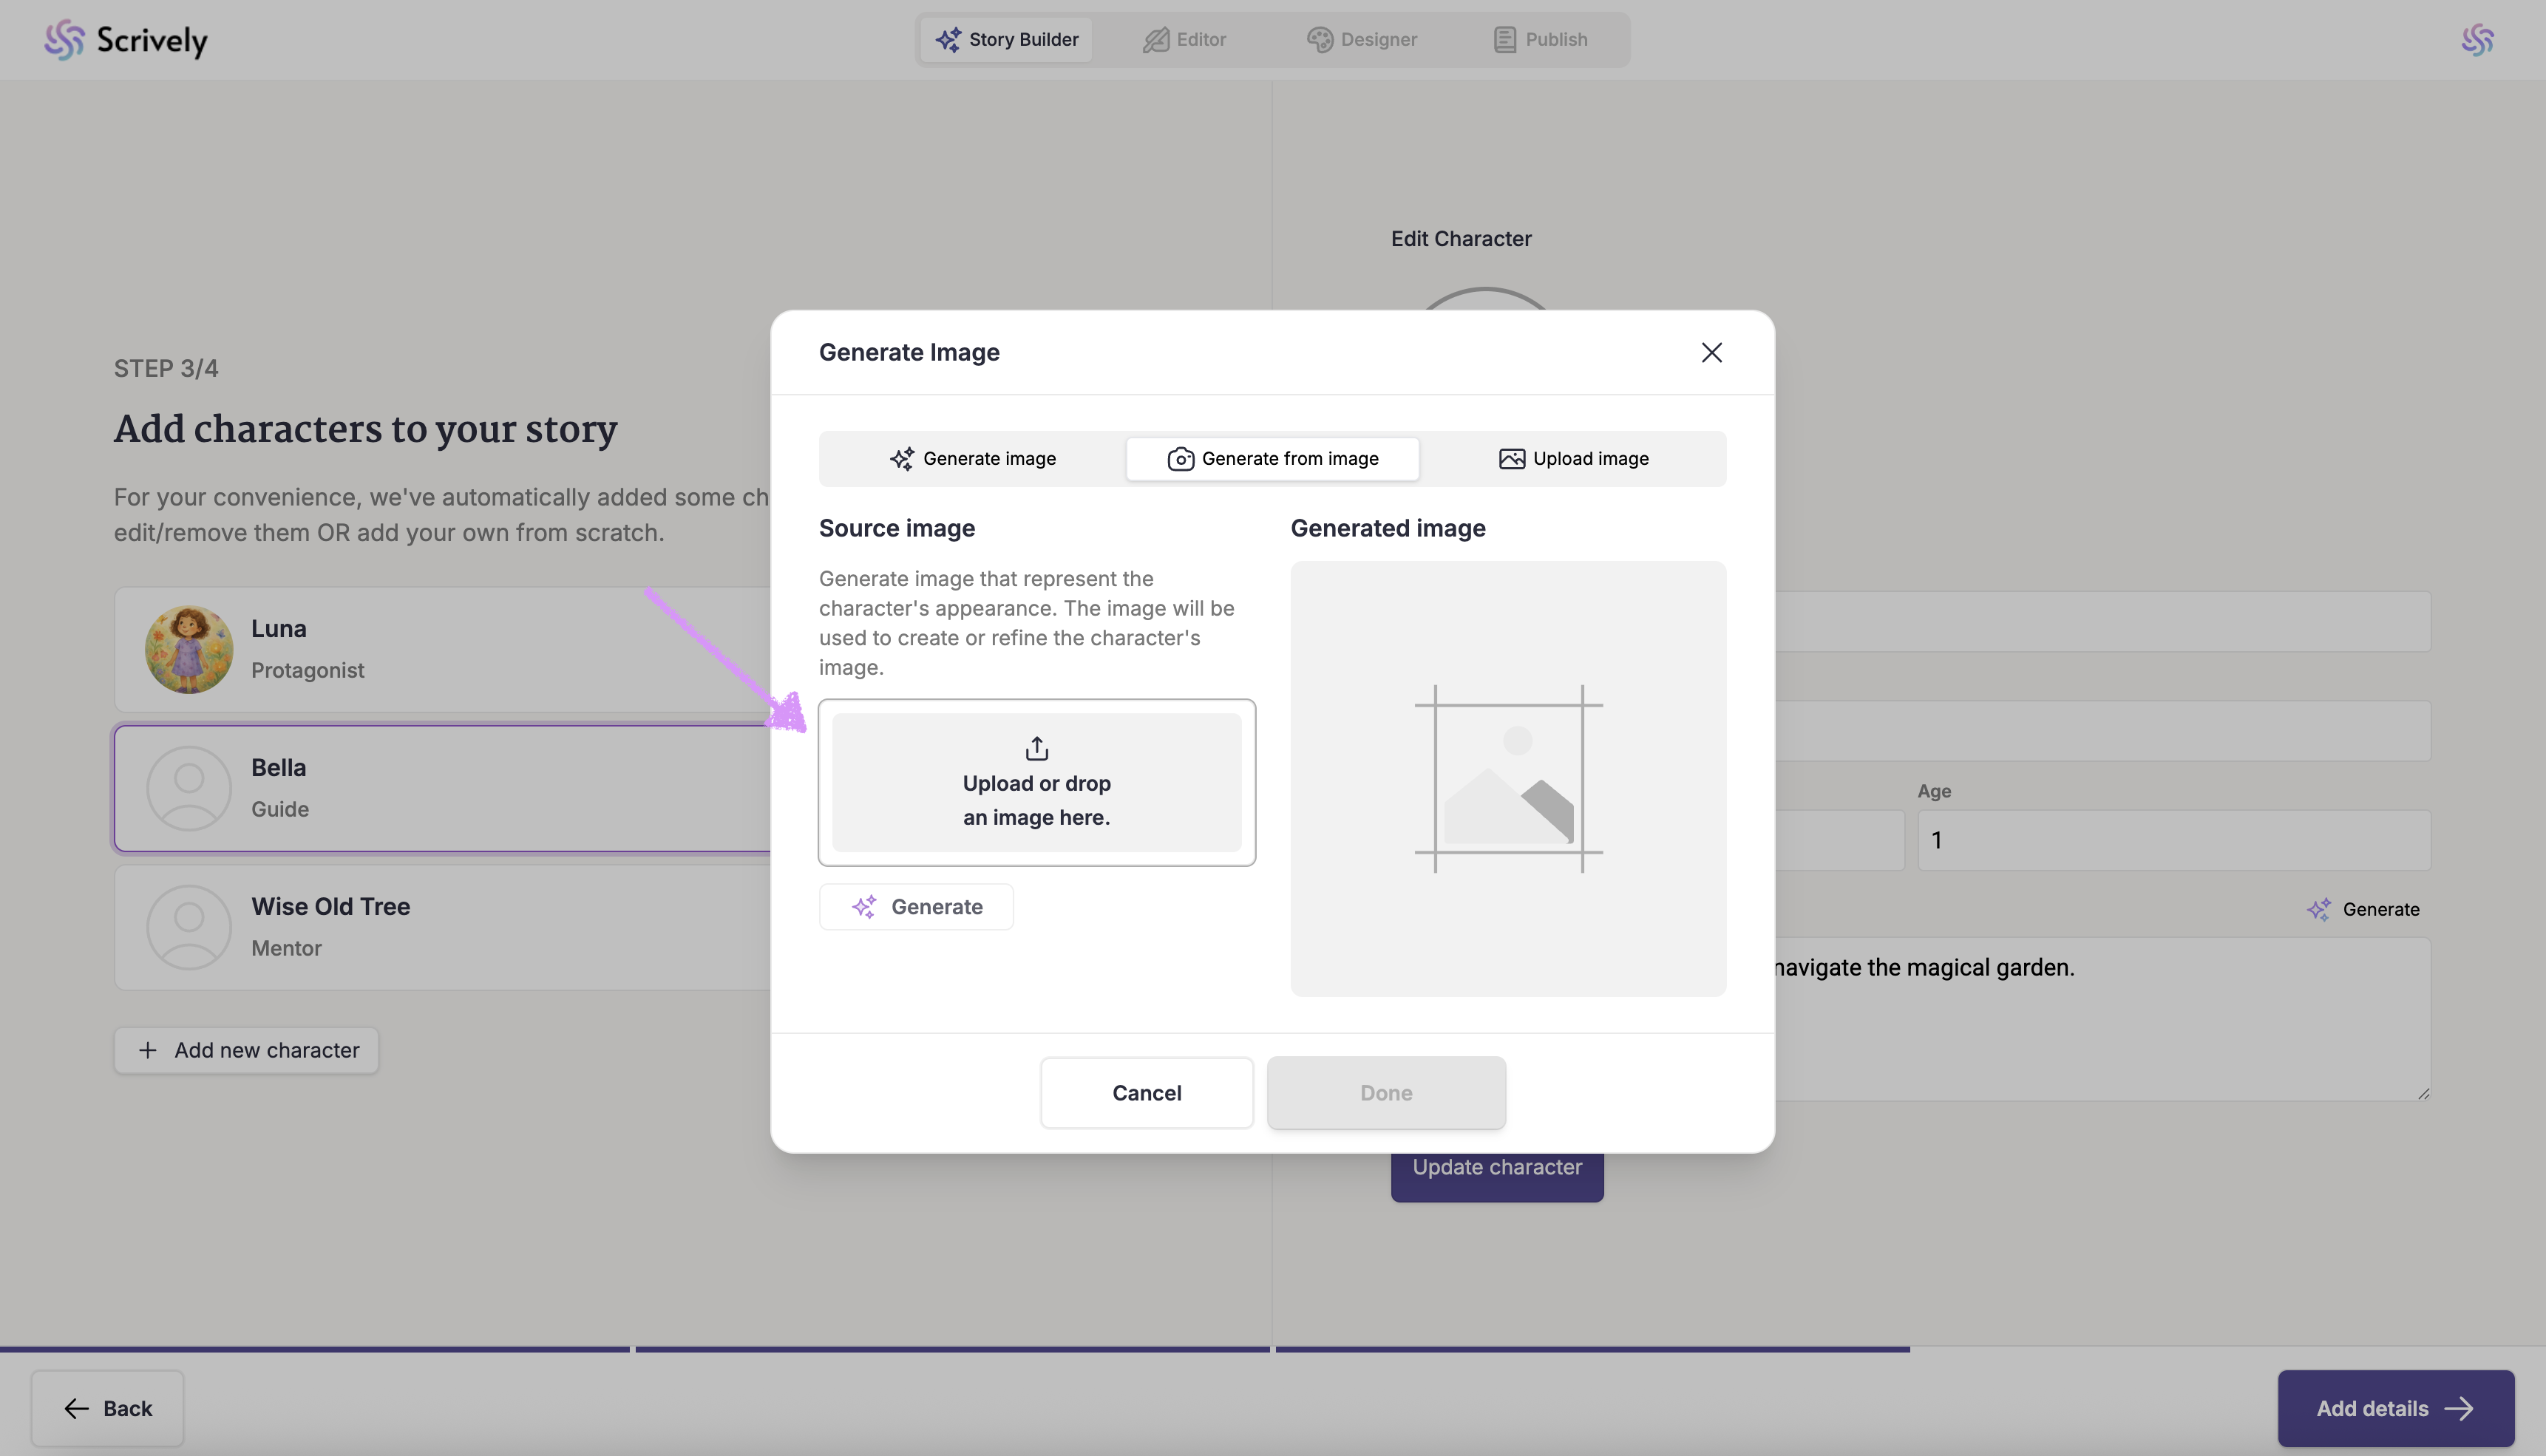Click Luna's character avatar thumbnail
This screenshot has height=1456, width=2546.
[x=189, y=649]
